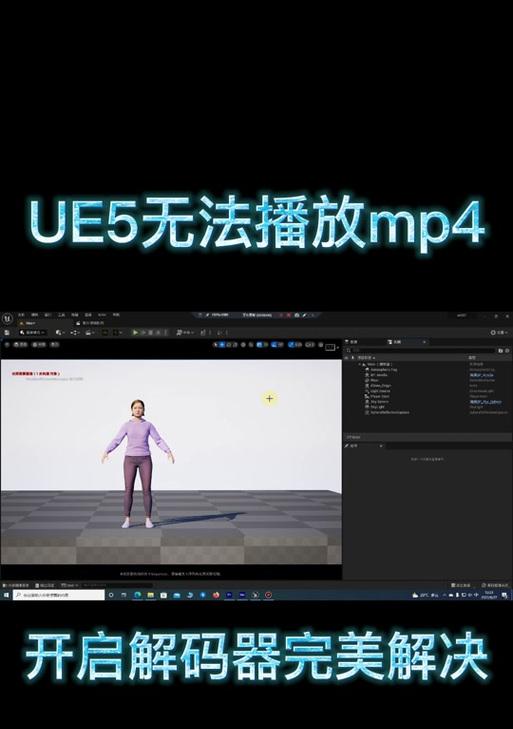Switch to the Outliner tab

click(x=397, y=342)
